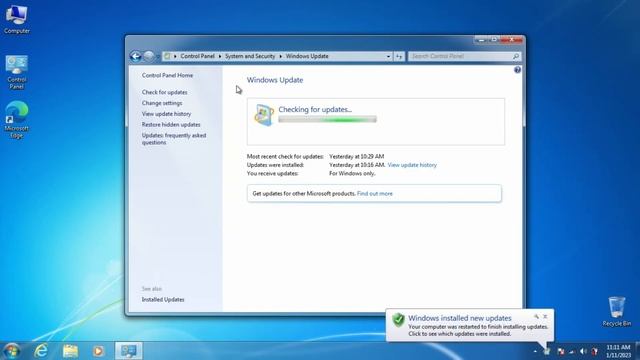
Task: Click Check for updates in sidebar
Action: point(164,92)
